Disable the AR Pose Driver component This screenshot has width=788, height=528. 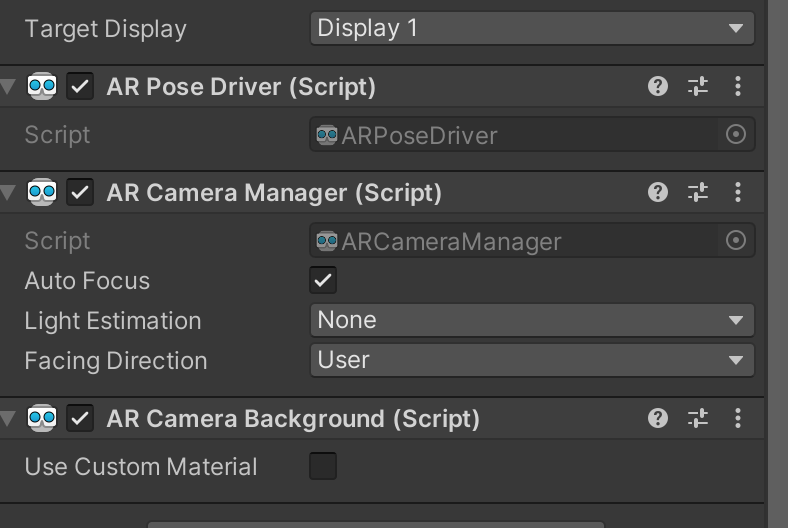click(x=80, y=87)
